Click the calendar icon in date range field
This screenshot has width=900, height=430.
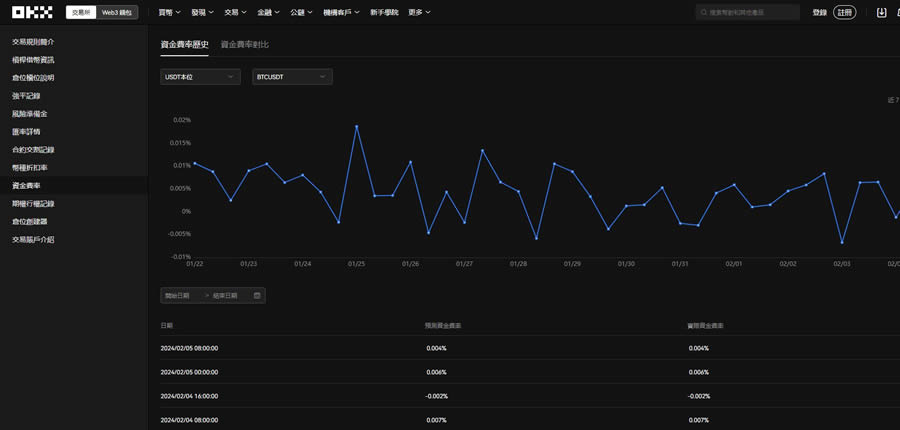coord(257,296)
